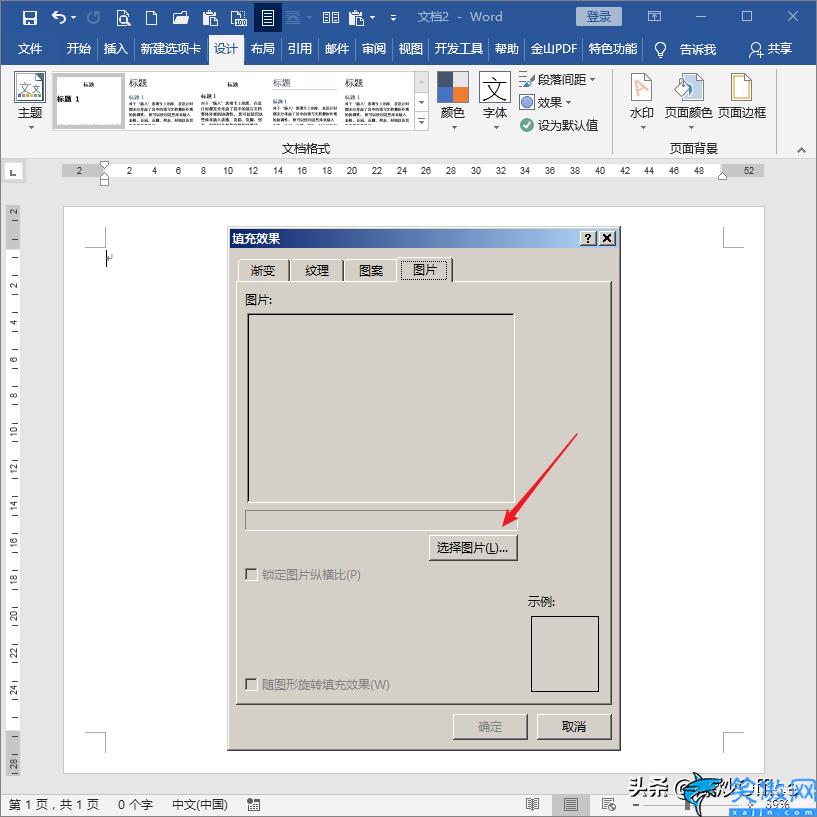Expand the Customize Quick Access Toolbar arrow

(393, 18)
